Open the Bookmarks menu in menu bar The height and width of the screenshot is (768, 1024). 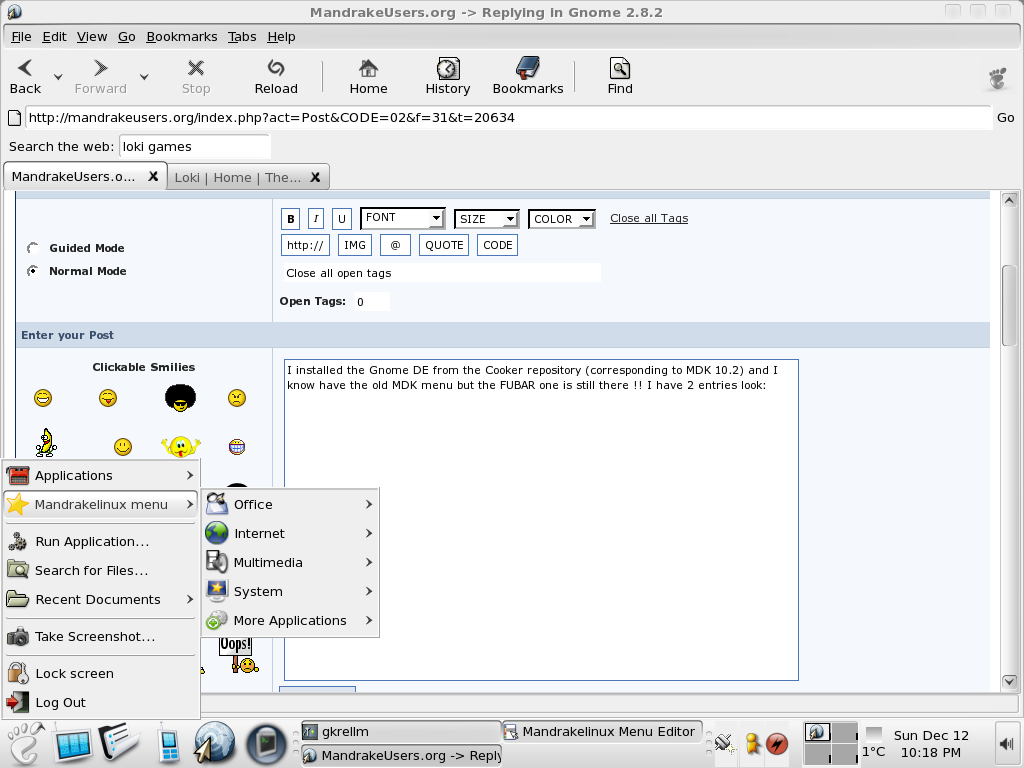click(182, 37)
